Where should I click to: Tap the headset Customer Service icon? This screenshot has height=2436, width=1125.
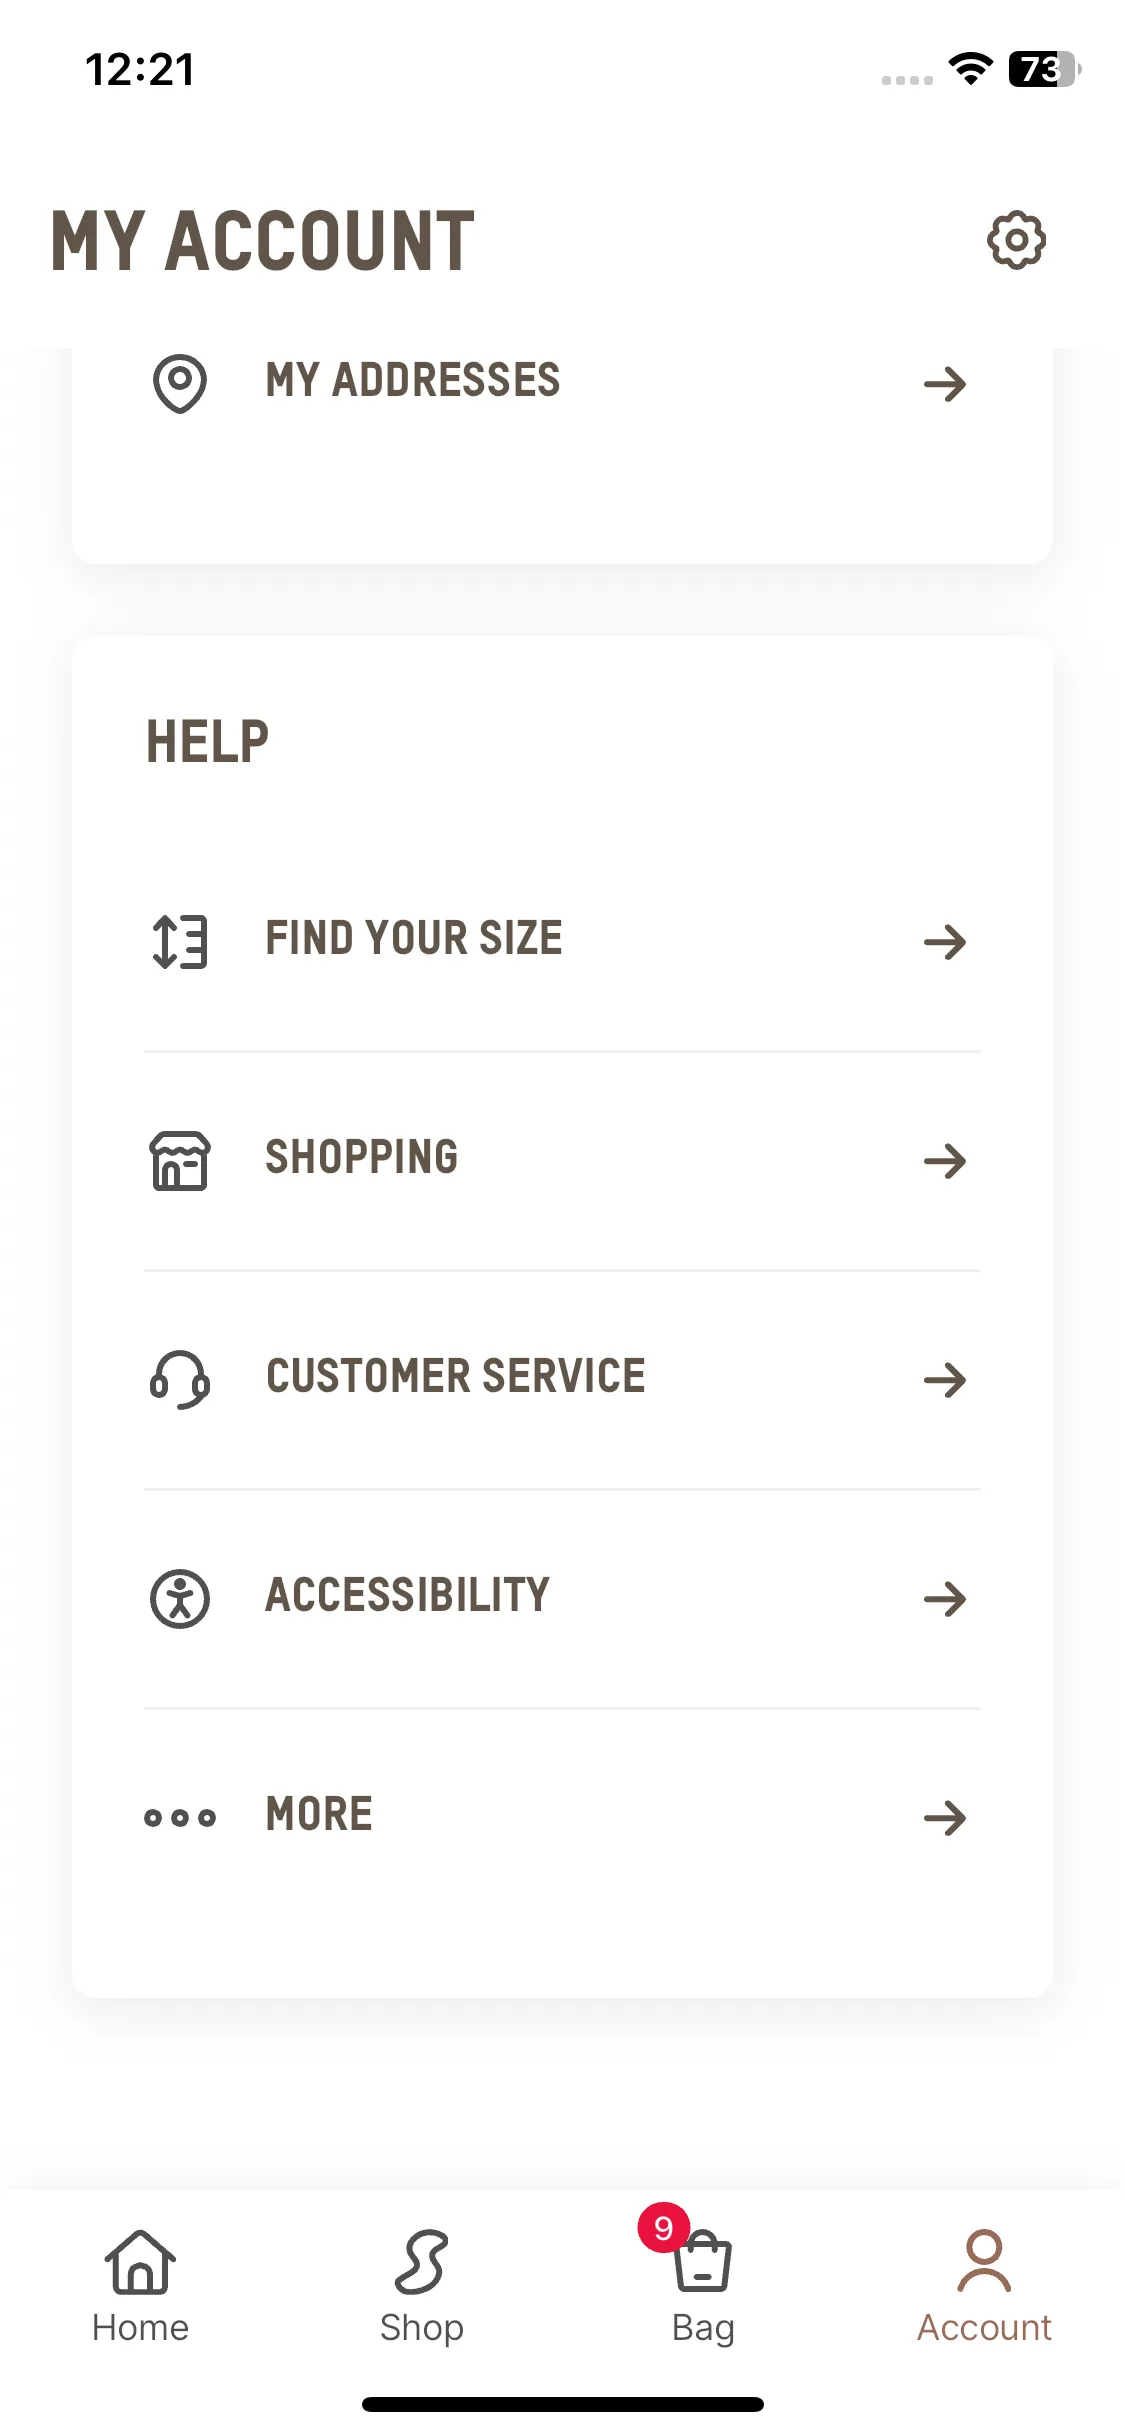tap(180, 1380)
